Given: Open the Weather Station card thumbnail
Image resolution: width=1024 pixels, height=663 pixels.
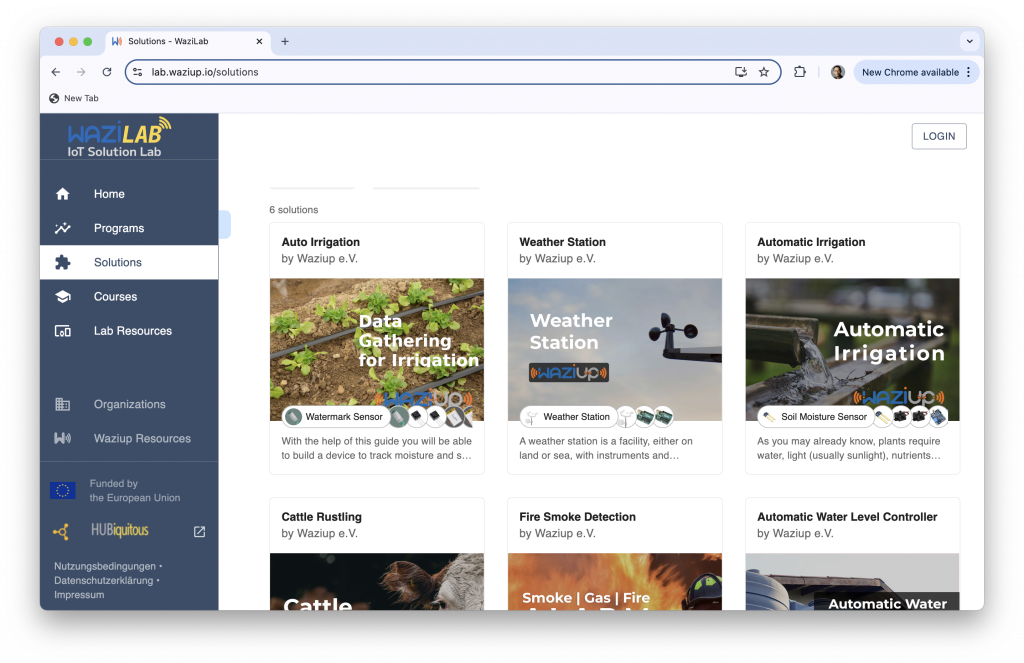Looking at the screenshot, I should coord(614,349).
